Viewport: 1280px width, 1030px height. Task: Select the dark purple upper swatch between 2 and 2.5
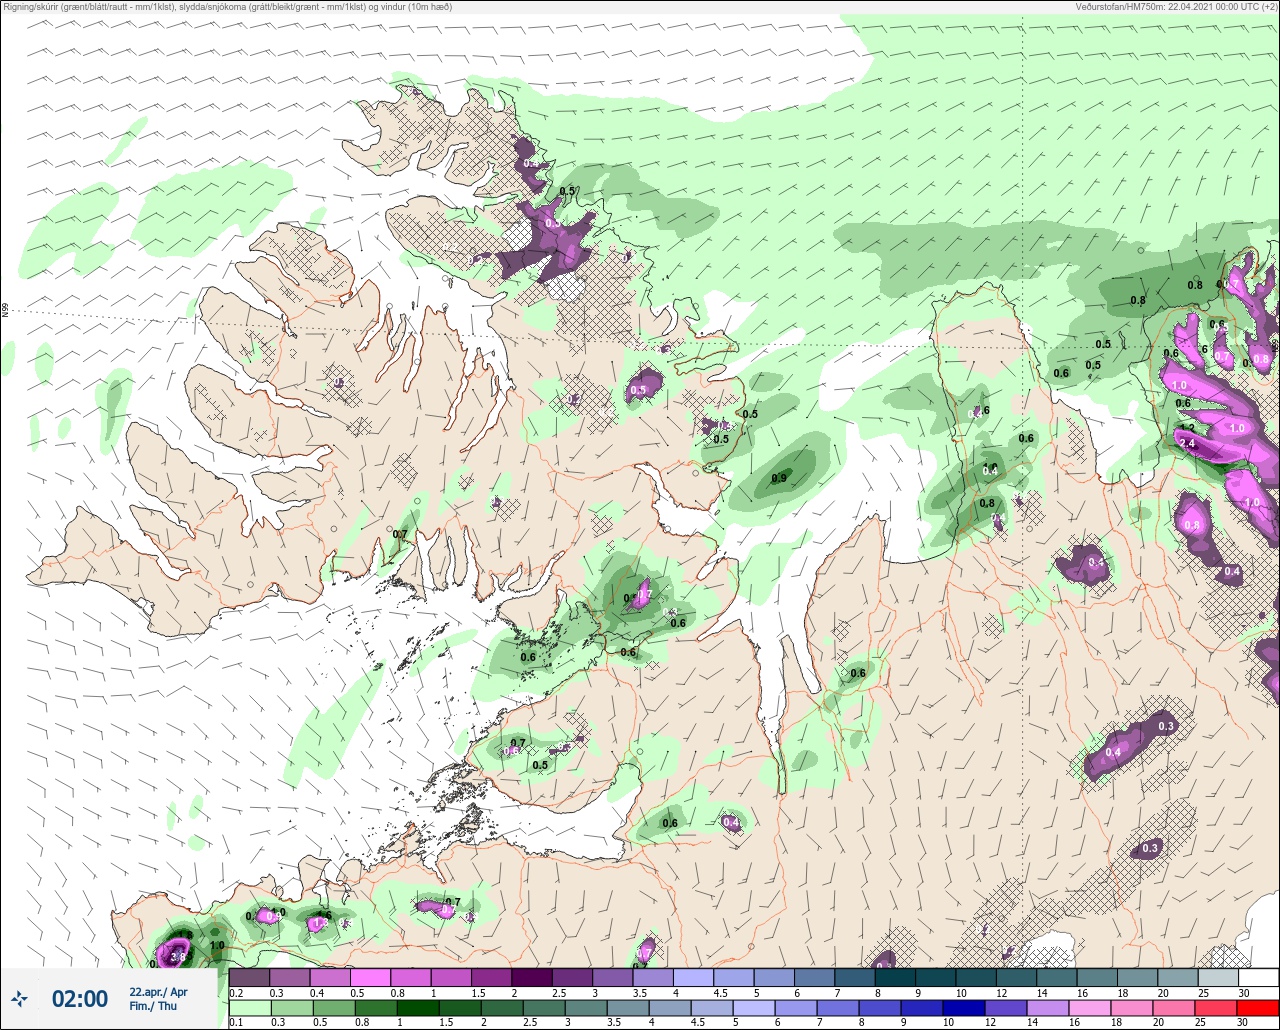coord(531,977)
